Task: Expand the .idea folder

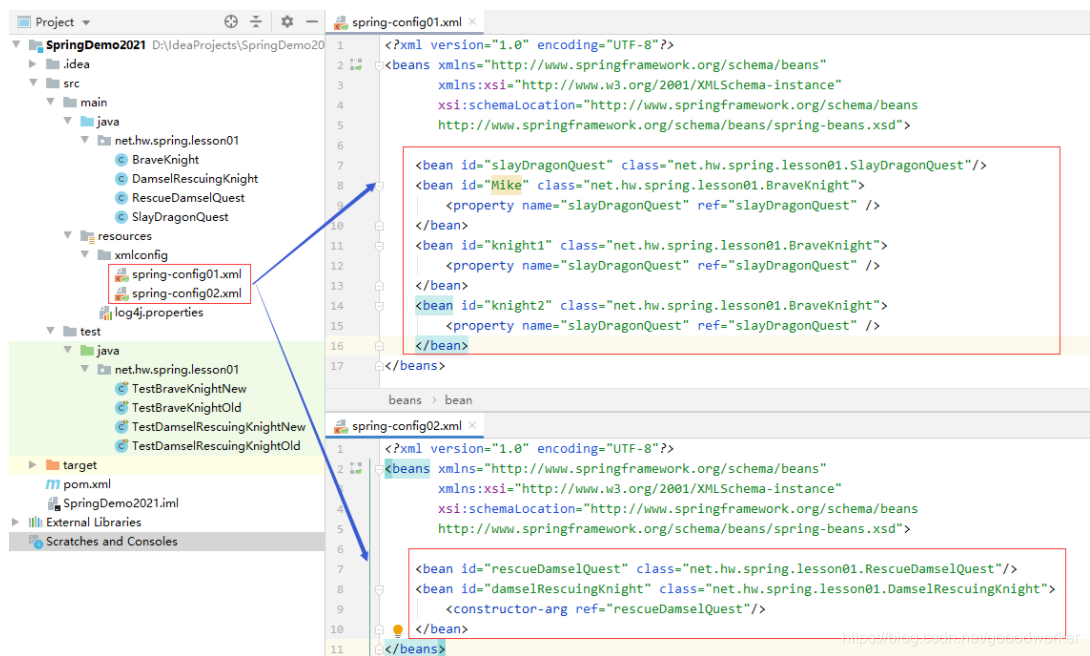Action: tap(33, 64)
